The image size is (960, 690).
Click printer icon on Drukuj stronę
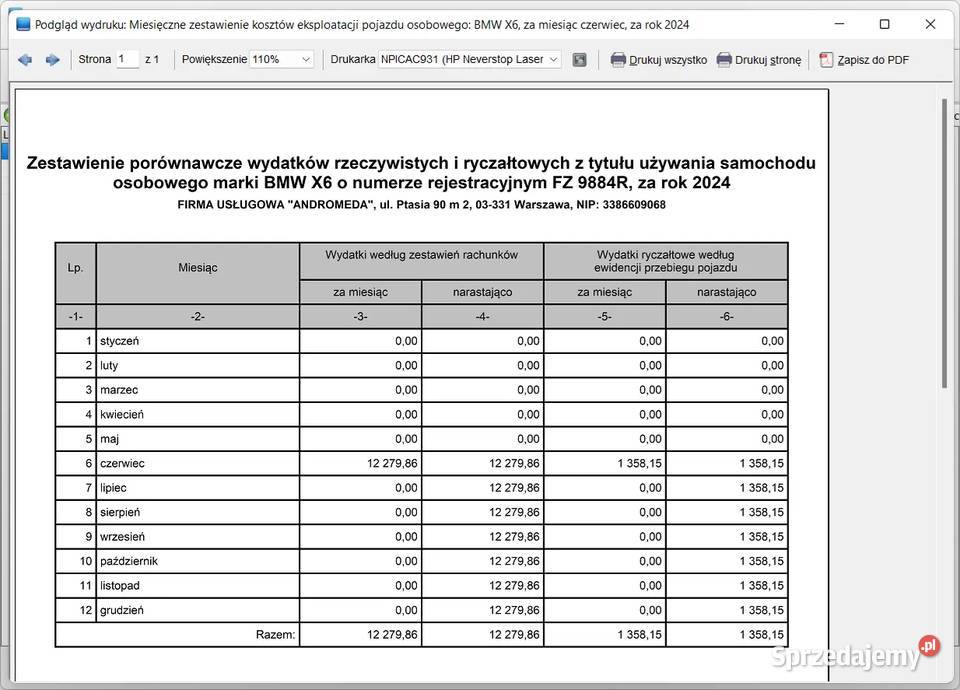click(723, 59)
